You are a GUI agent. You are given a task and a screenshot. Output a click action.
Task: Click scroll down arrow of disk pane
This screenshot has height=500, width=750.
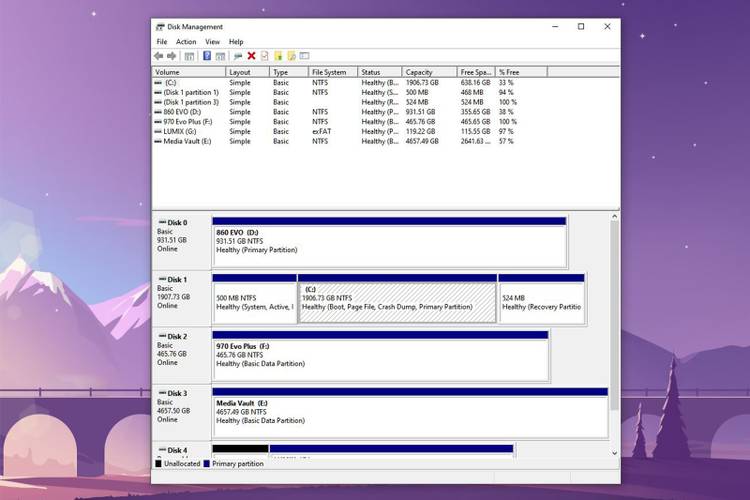tap(615, 453)
